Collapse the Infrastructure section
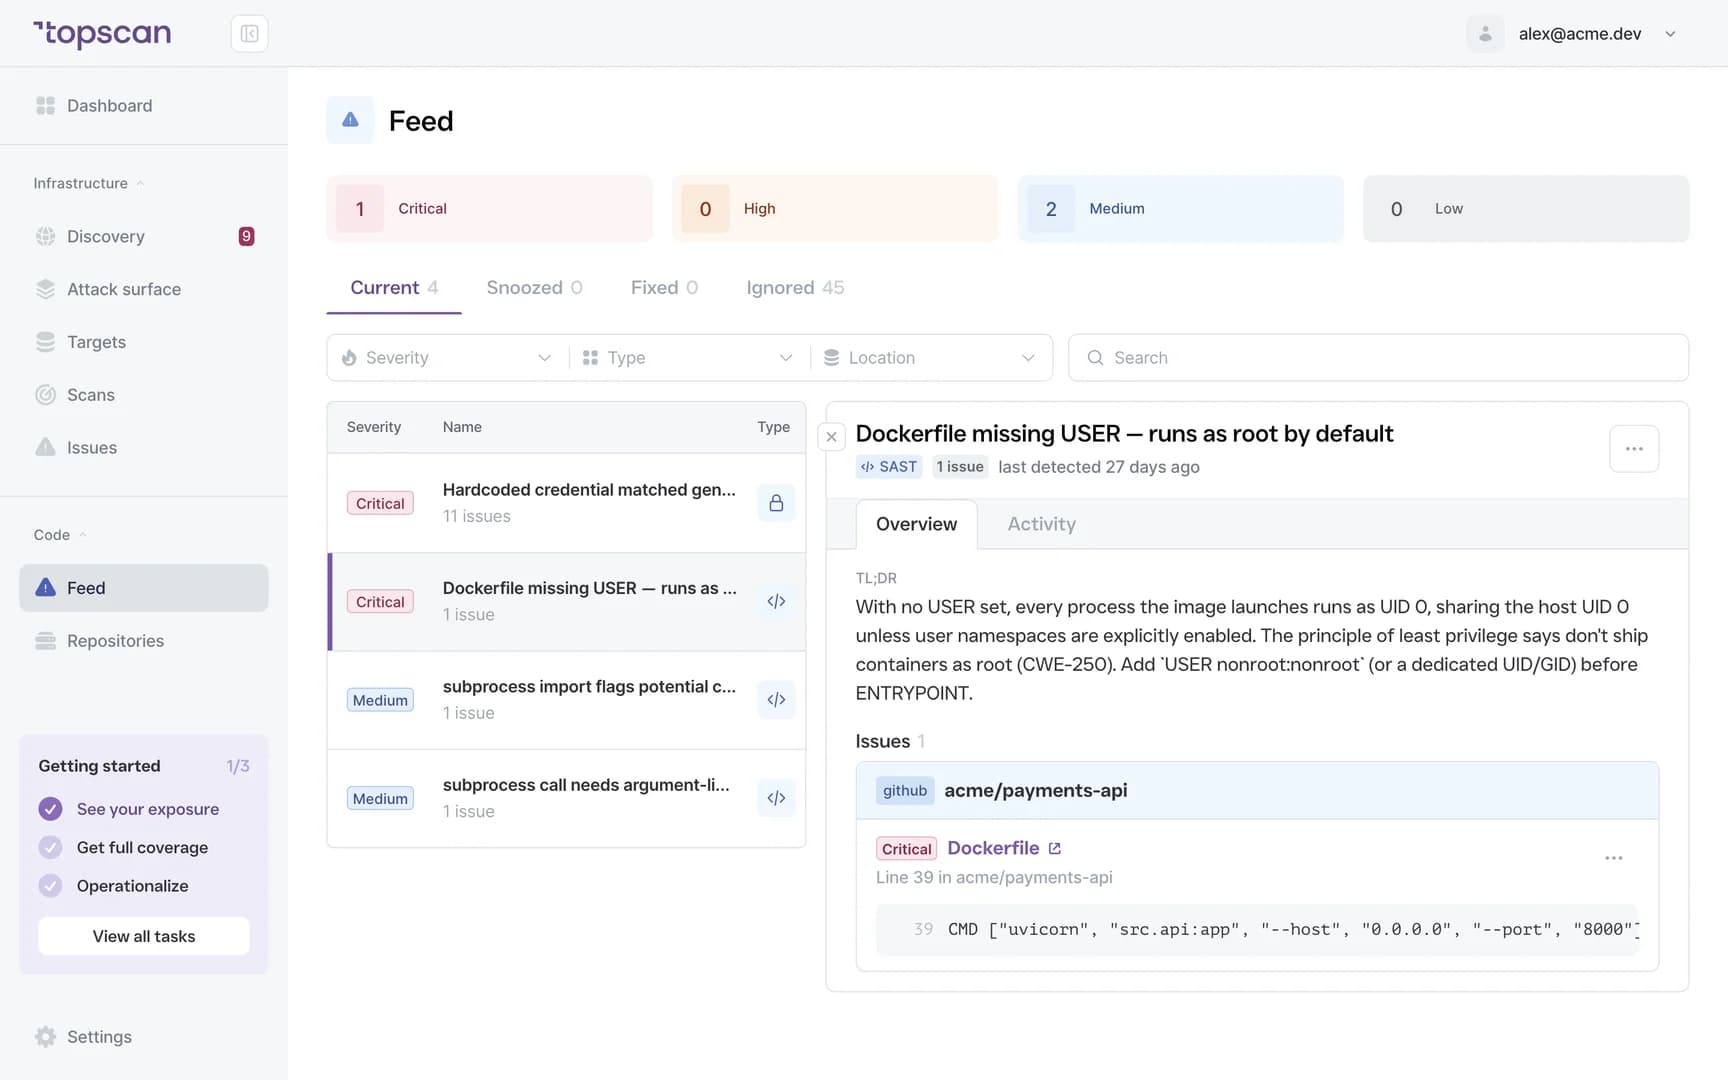1728x1080 pixels. click(89, 183)
